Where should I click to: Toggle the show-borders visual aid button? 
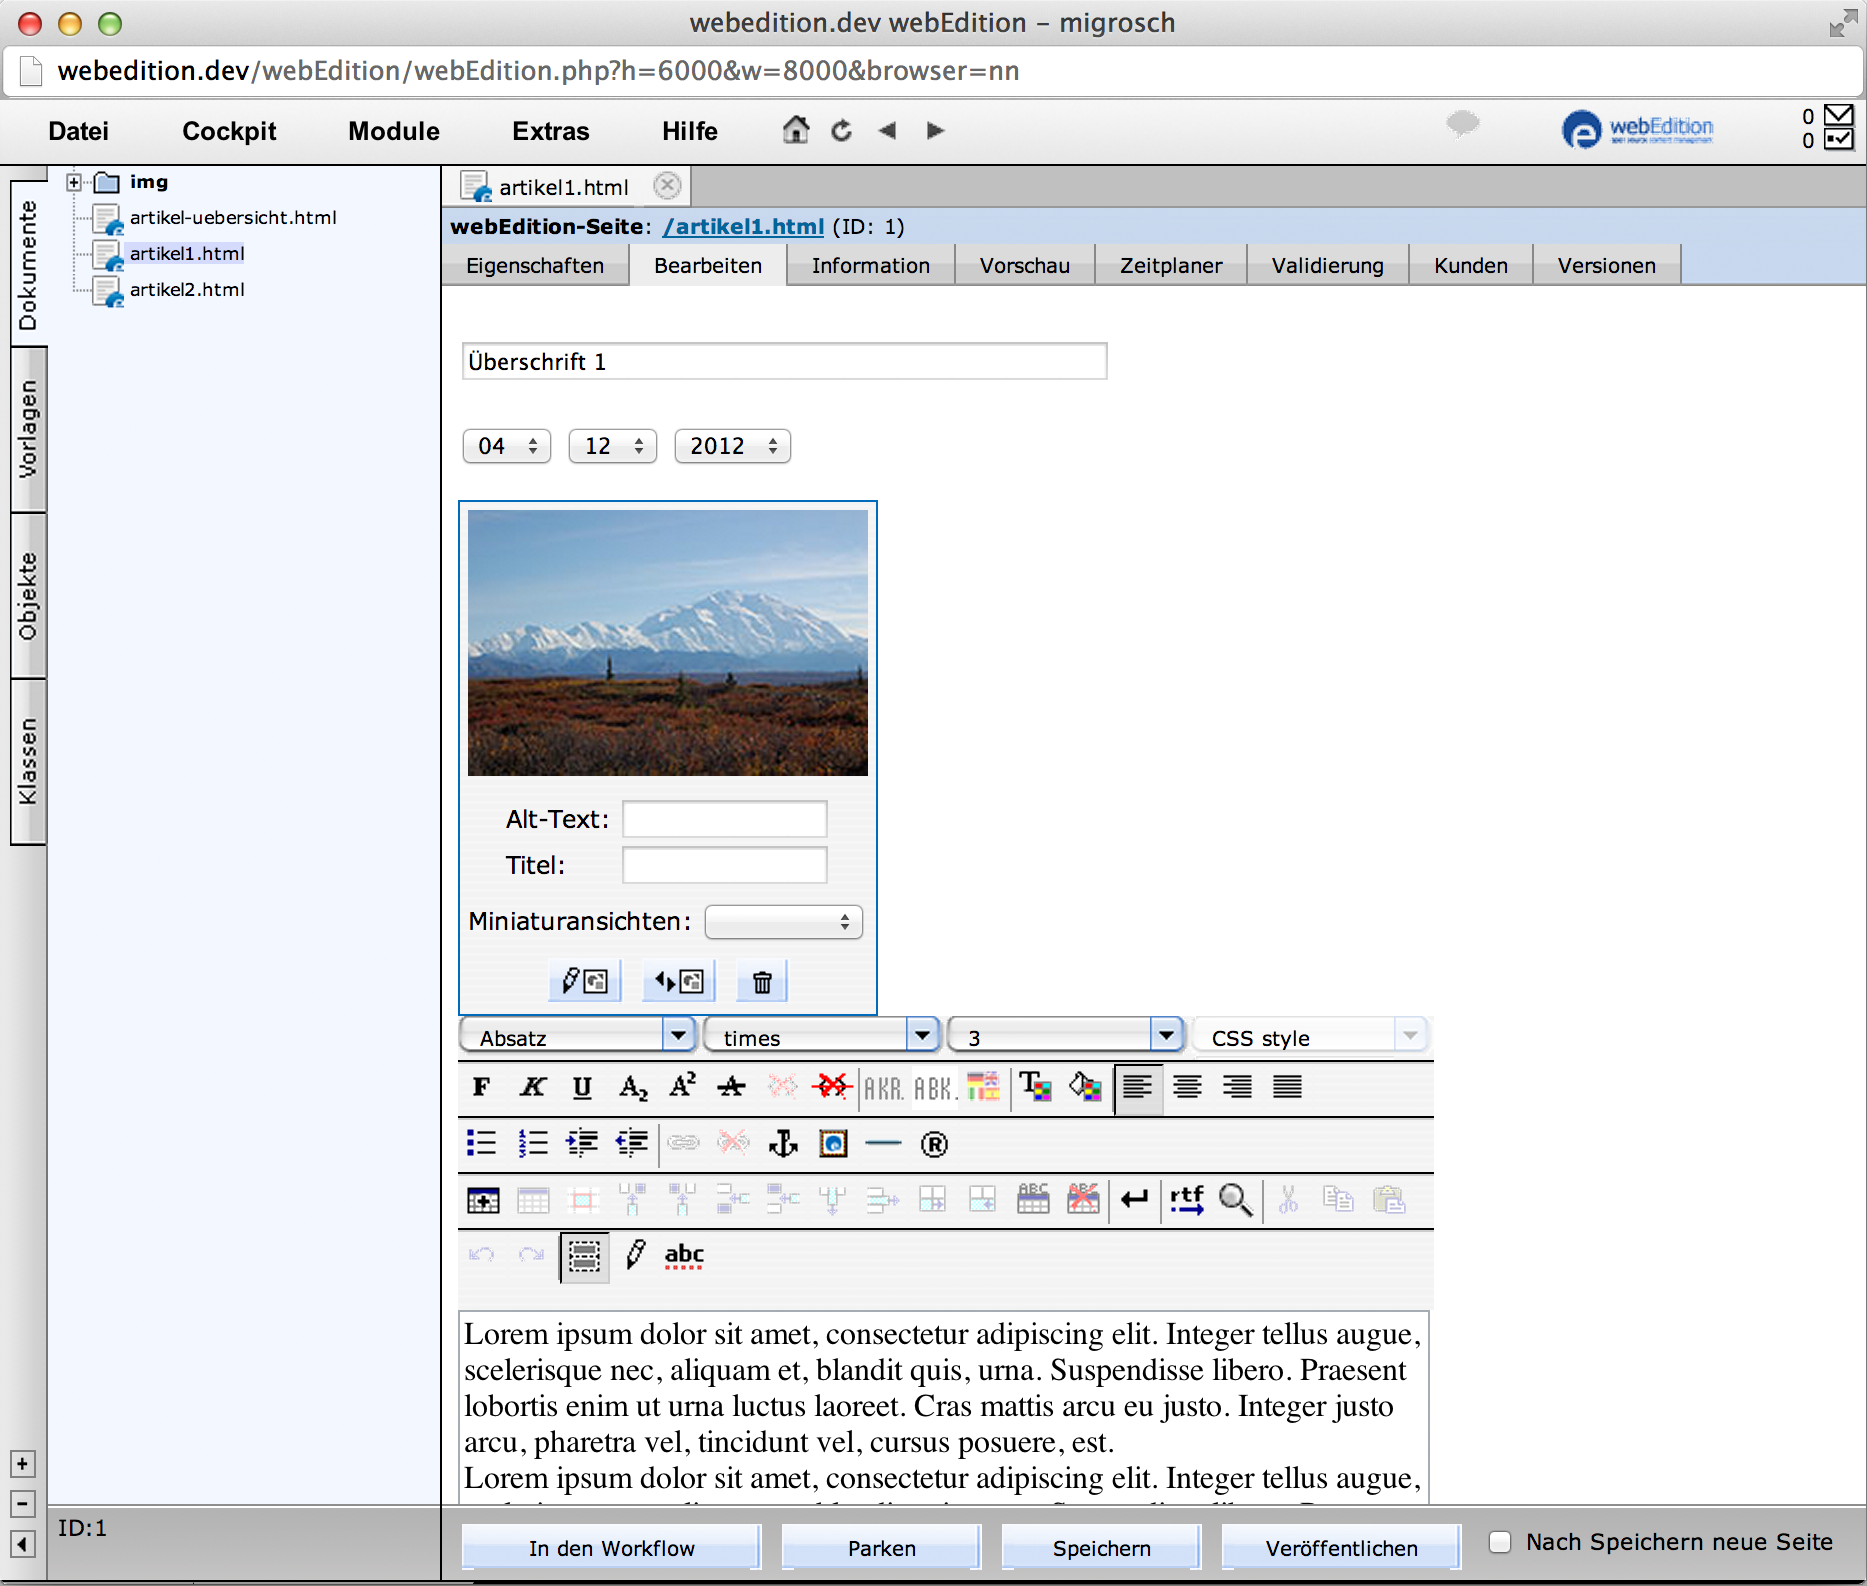pos(584,1255)
